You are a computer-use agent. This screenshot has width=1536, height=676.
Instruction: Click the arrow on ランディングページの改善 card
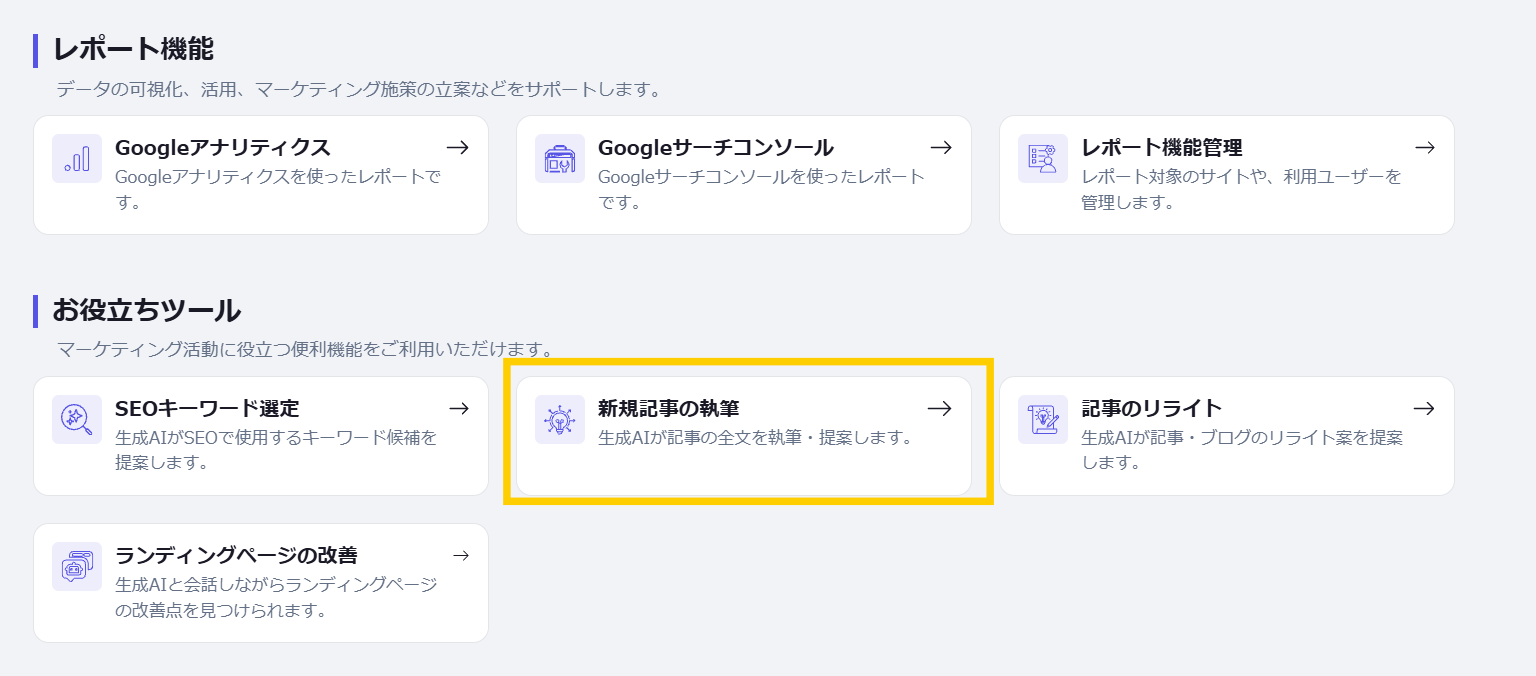coord(460,555)
